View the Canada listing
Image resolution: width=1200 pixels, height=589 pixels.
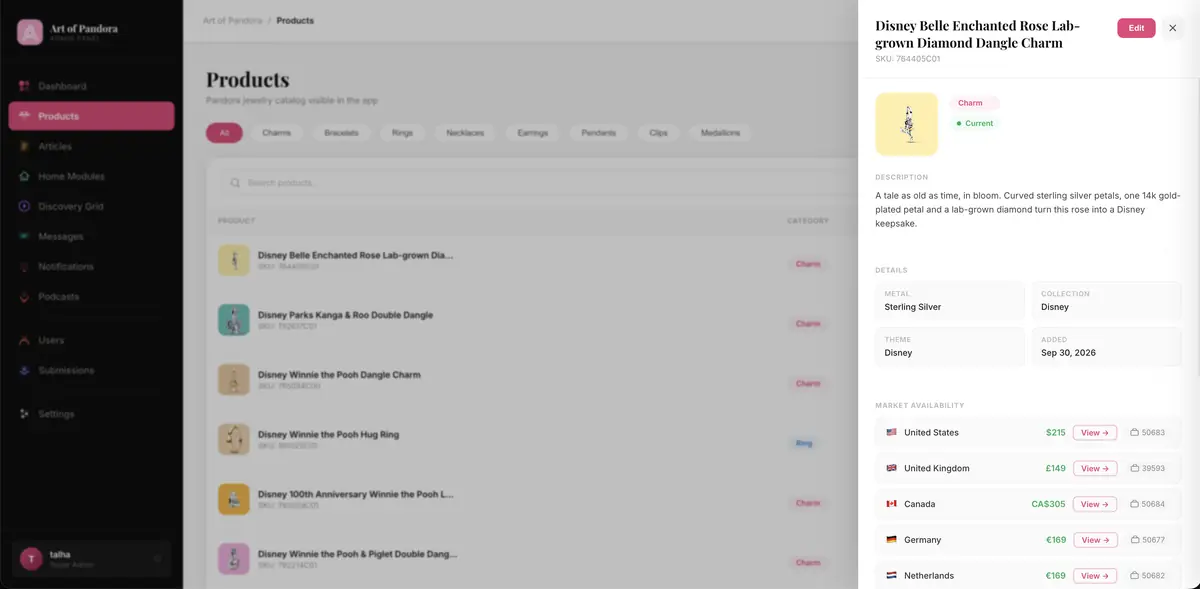(x=1095, y=504)
